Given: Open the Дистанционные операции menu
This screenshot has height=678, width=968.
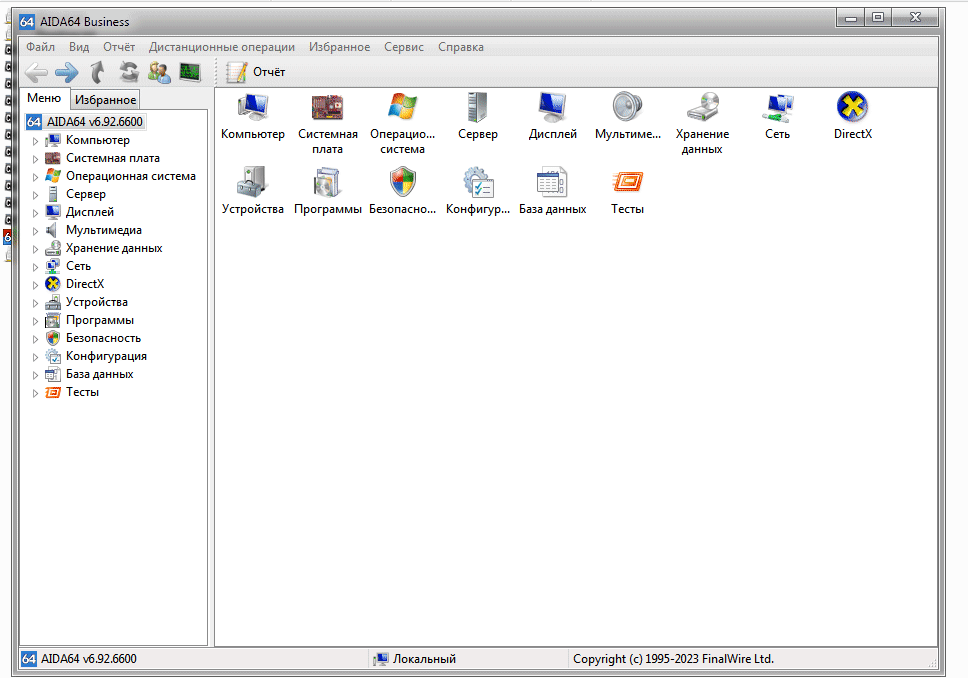Looking at the screenshot, I should coord(222,47).
